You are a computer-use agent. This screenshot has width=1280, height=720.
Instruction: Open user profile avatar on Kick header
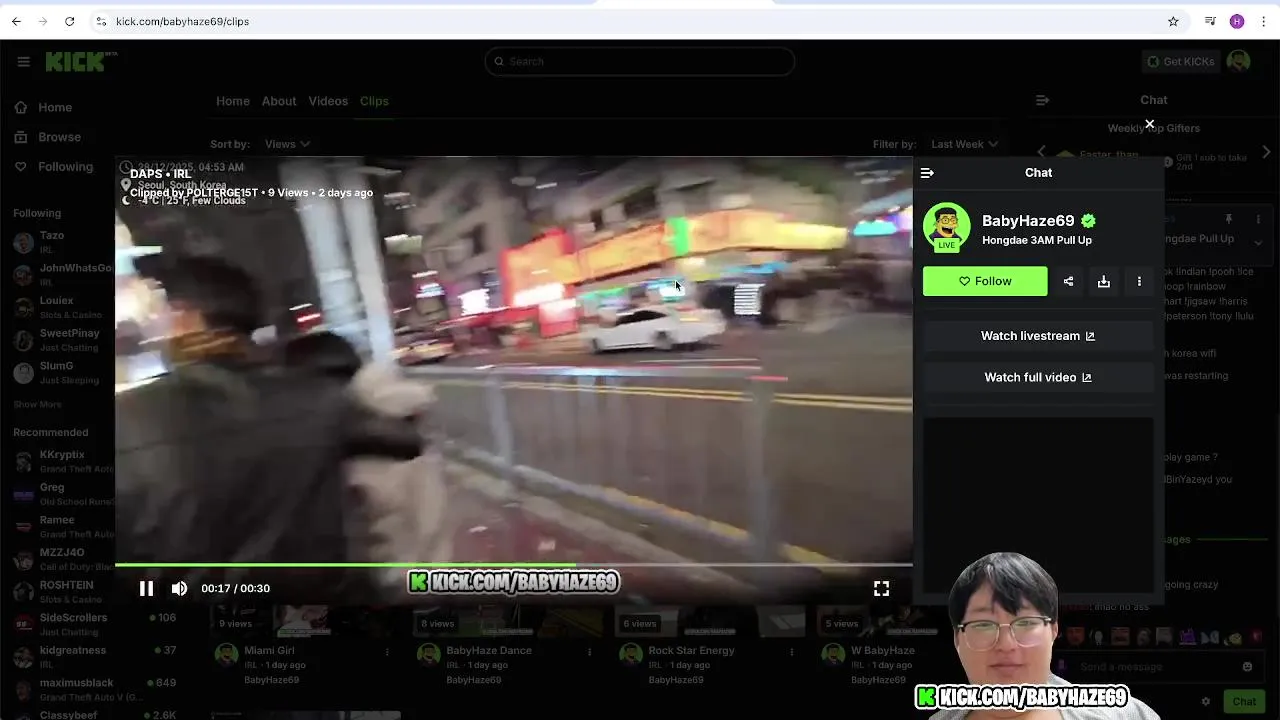click(x=1239, y=62)
